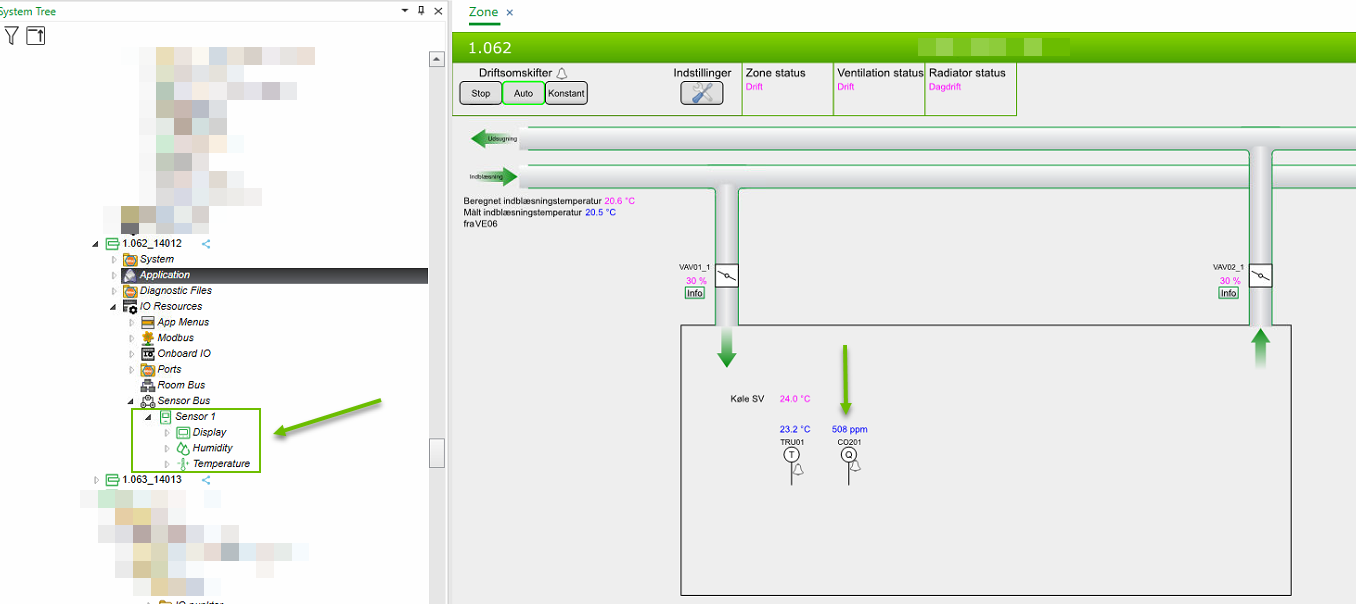Open the filter icon in System Tree
Image resolution: width=1356 pixels, height=604 pixels.
[11, 36]
